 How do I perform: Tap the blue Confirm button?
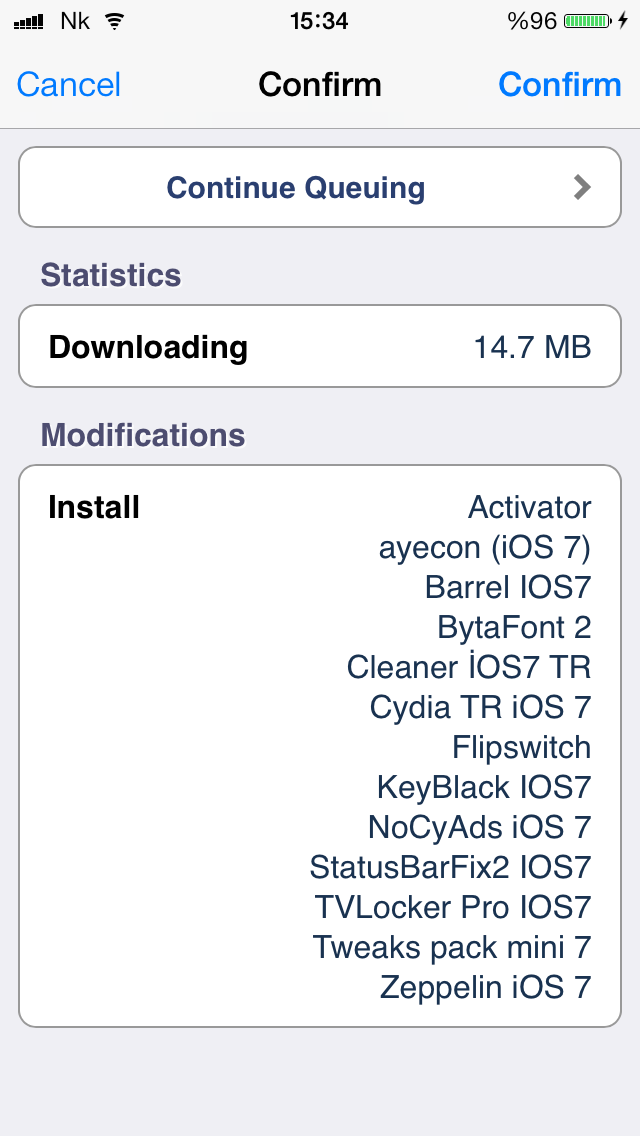(560, 85)
